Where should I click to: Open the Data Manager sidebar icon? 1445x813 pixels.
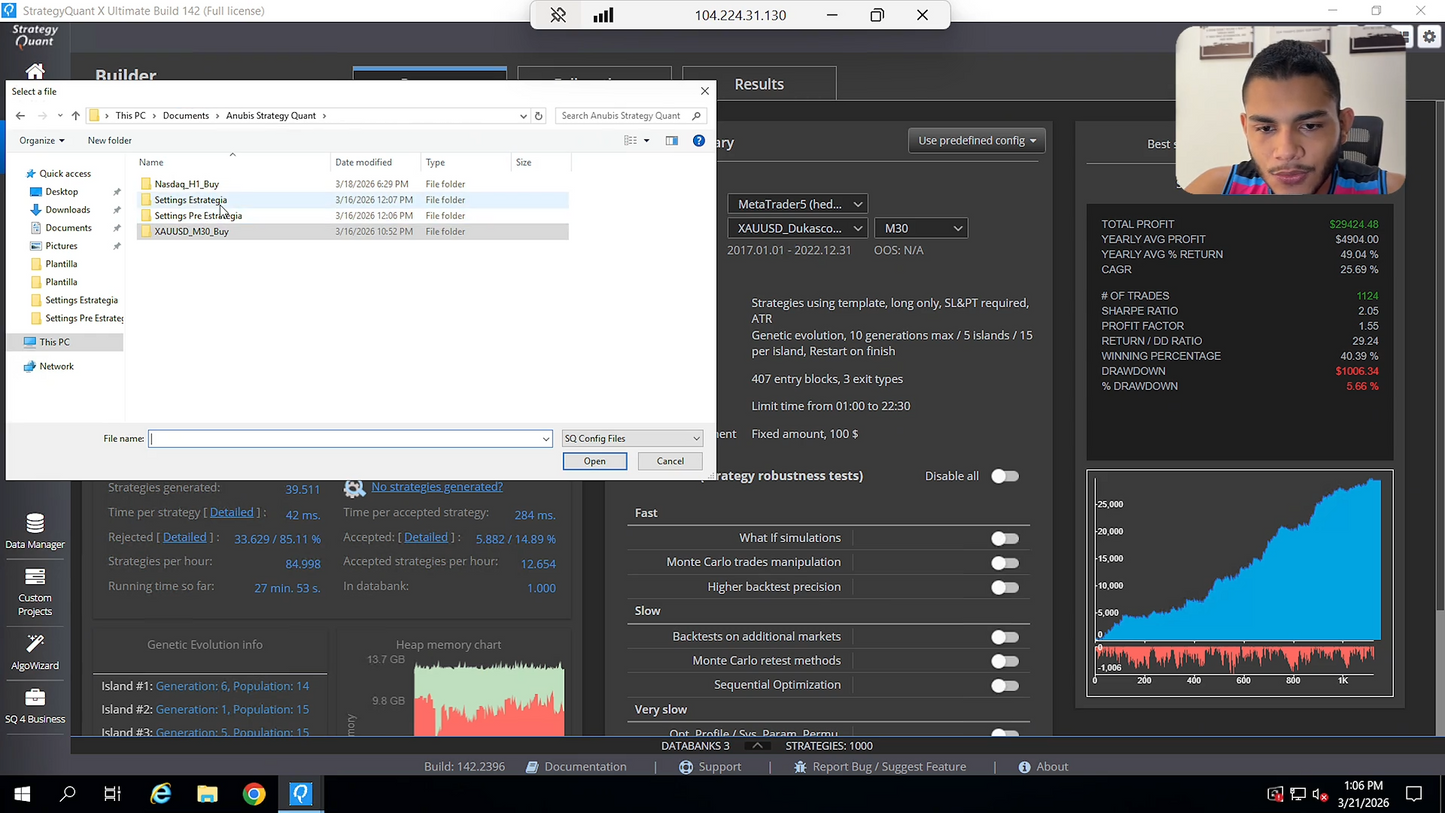pyautogui.click(x=35, y=531)
